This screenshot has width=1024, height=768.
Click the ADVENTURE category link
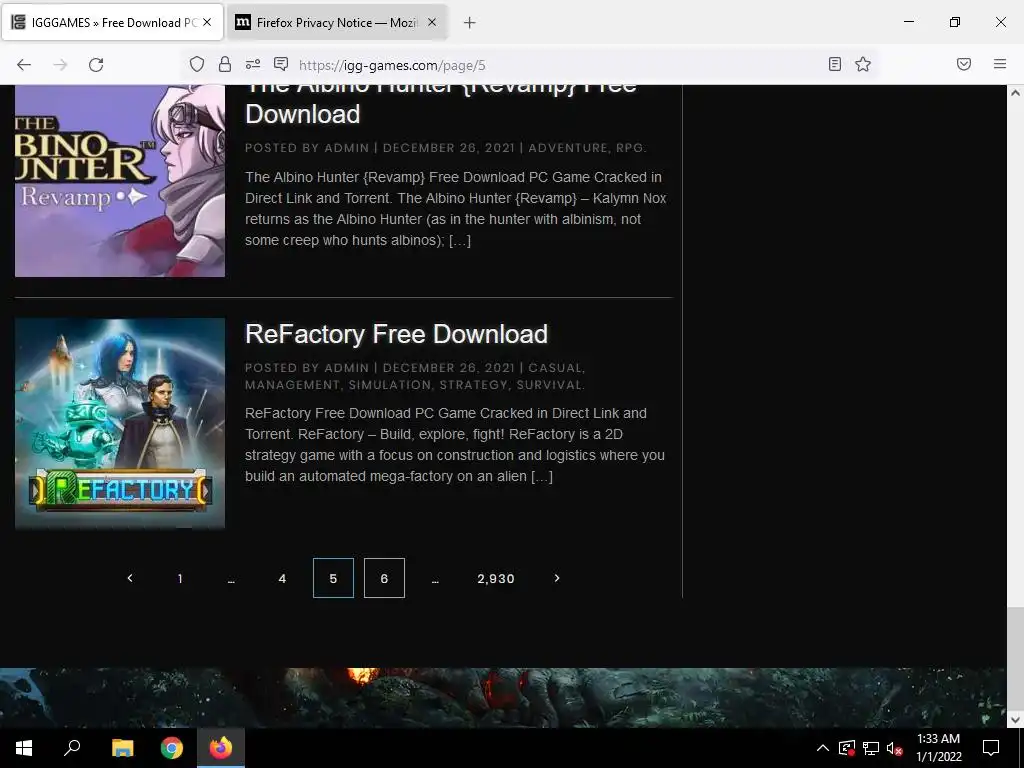pos(568,148)
